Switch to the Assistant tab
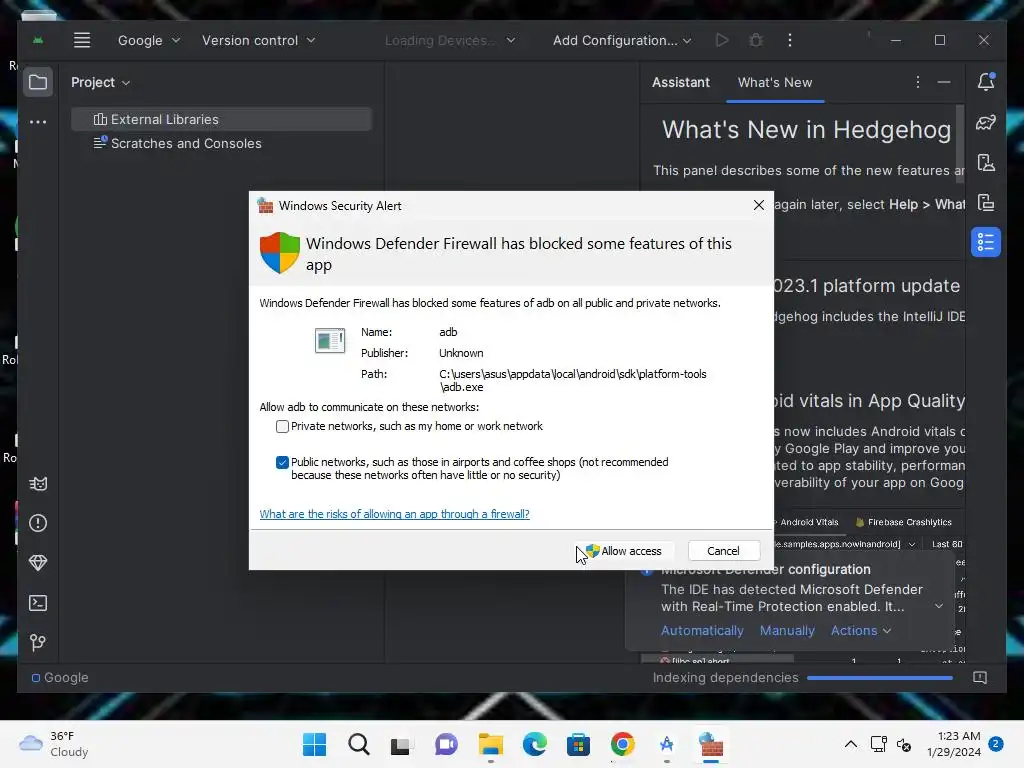This screenshot has width=1024, height=768. click(680, 82)
